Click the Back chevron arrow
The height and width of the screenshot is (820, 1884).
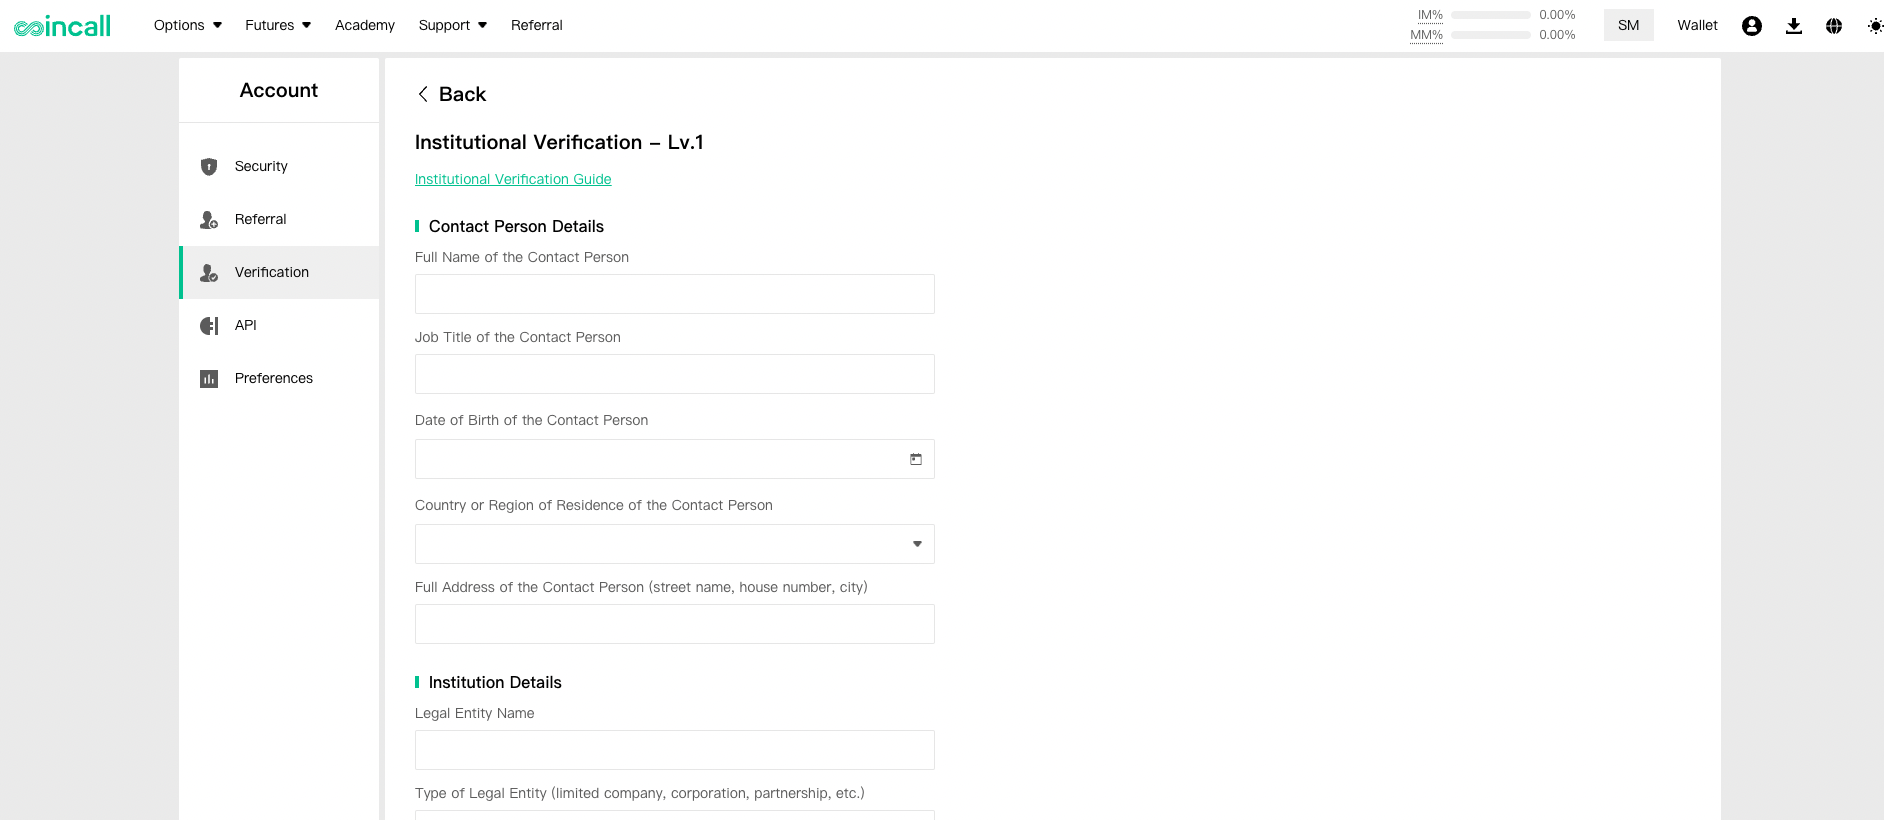[x=423, y=94]
